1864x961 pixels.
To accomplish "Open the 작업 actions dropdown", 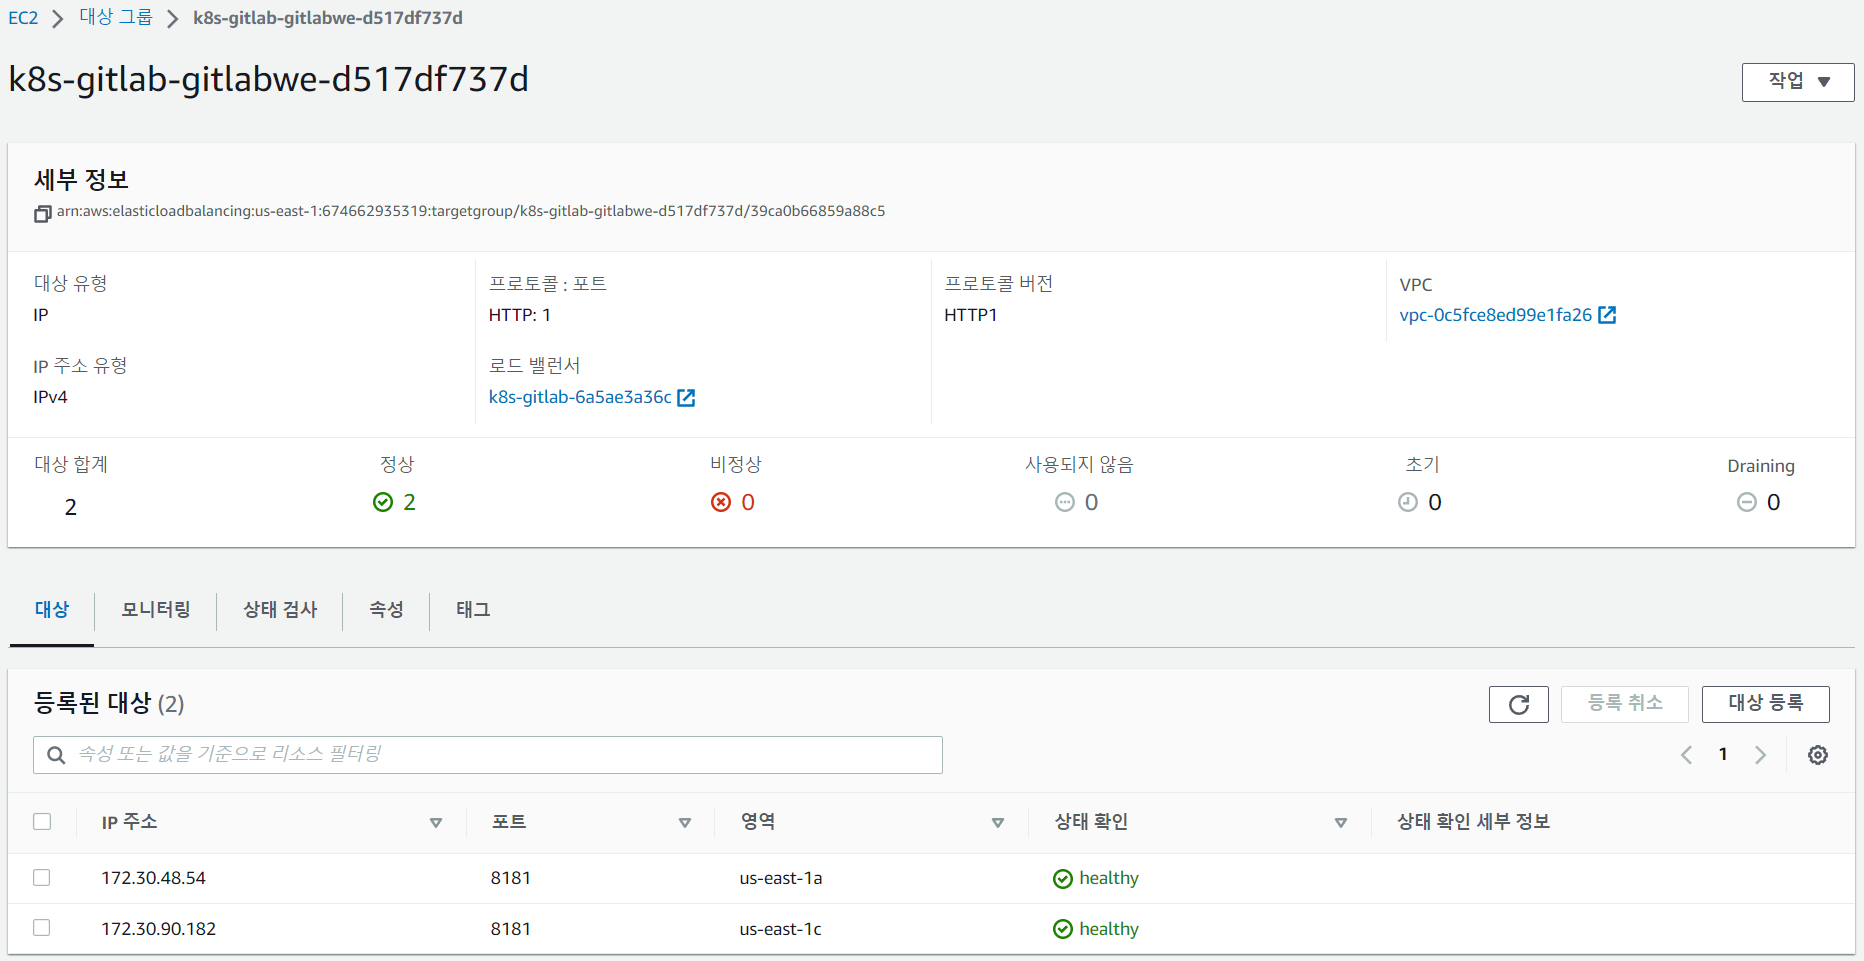I will pos(1797,82).
